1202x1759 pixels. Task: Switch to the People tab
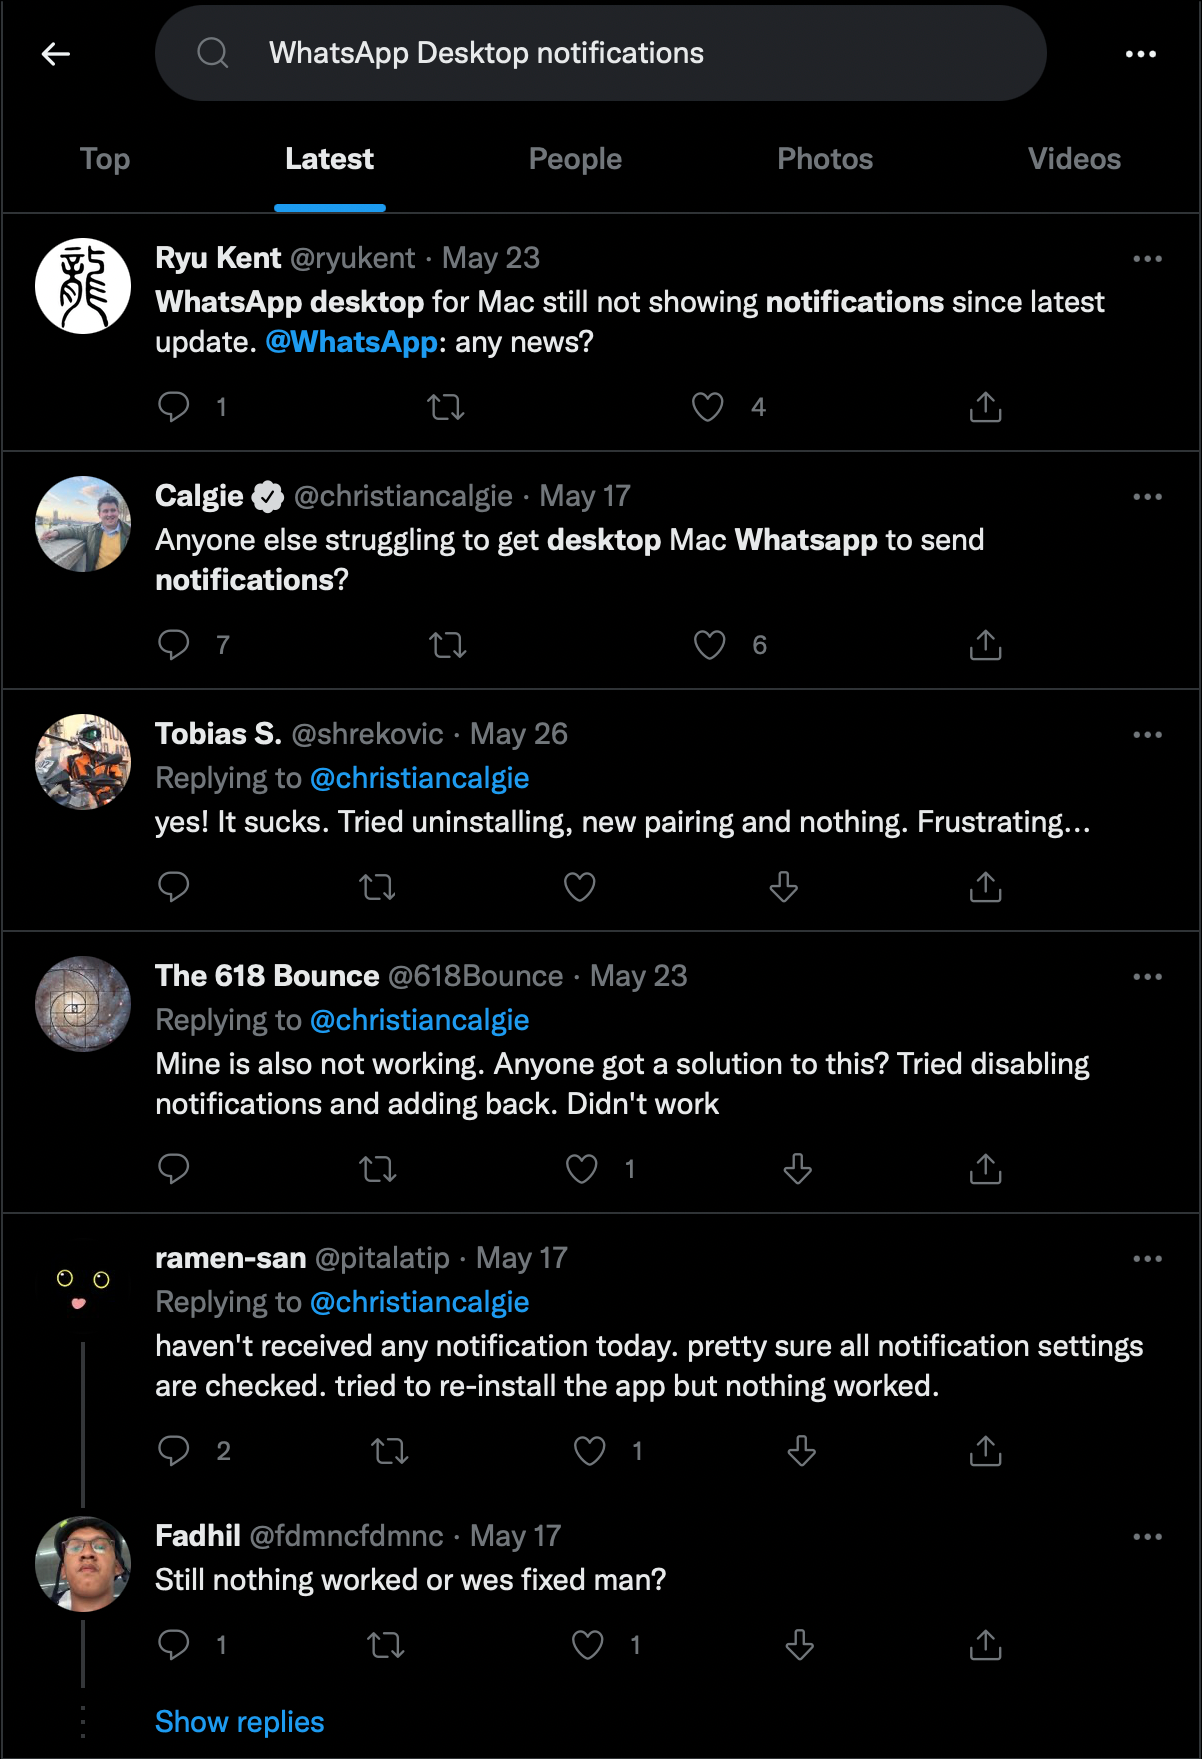[575, 159]
